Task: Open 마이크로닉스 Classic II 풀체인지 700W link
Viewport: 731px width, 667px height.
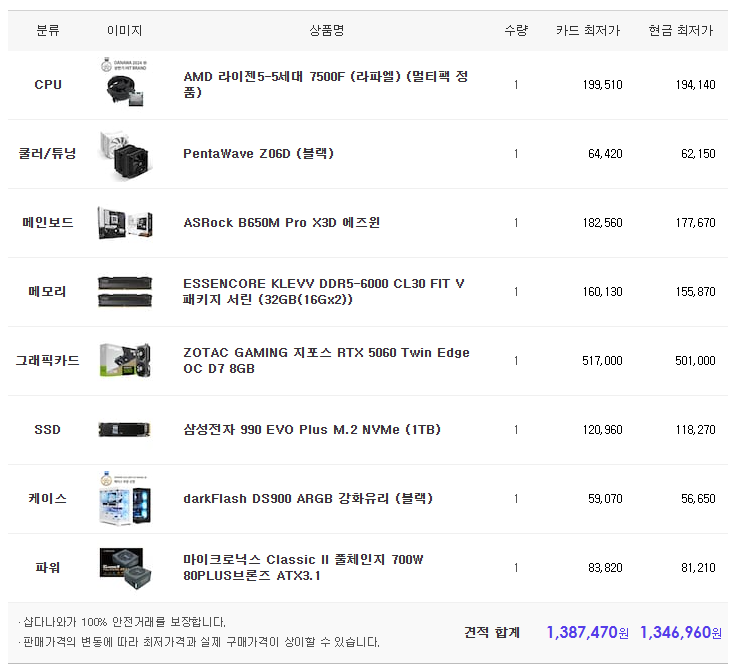Action: click(x=303, y=567)
